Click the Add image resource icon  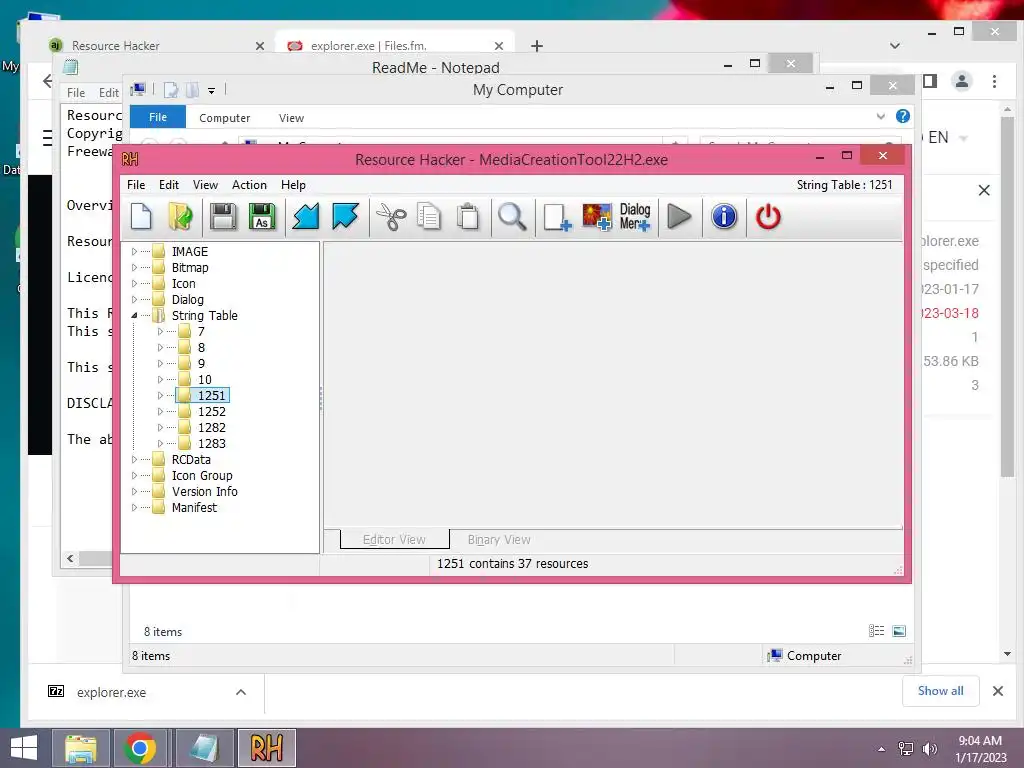pos(597,217)
